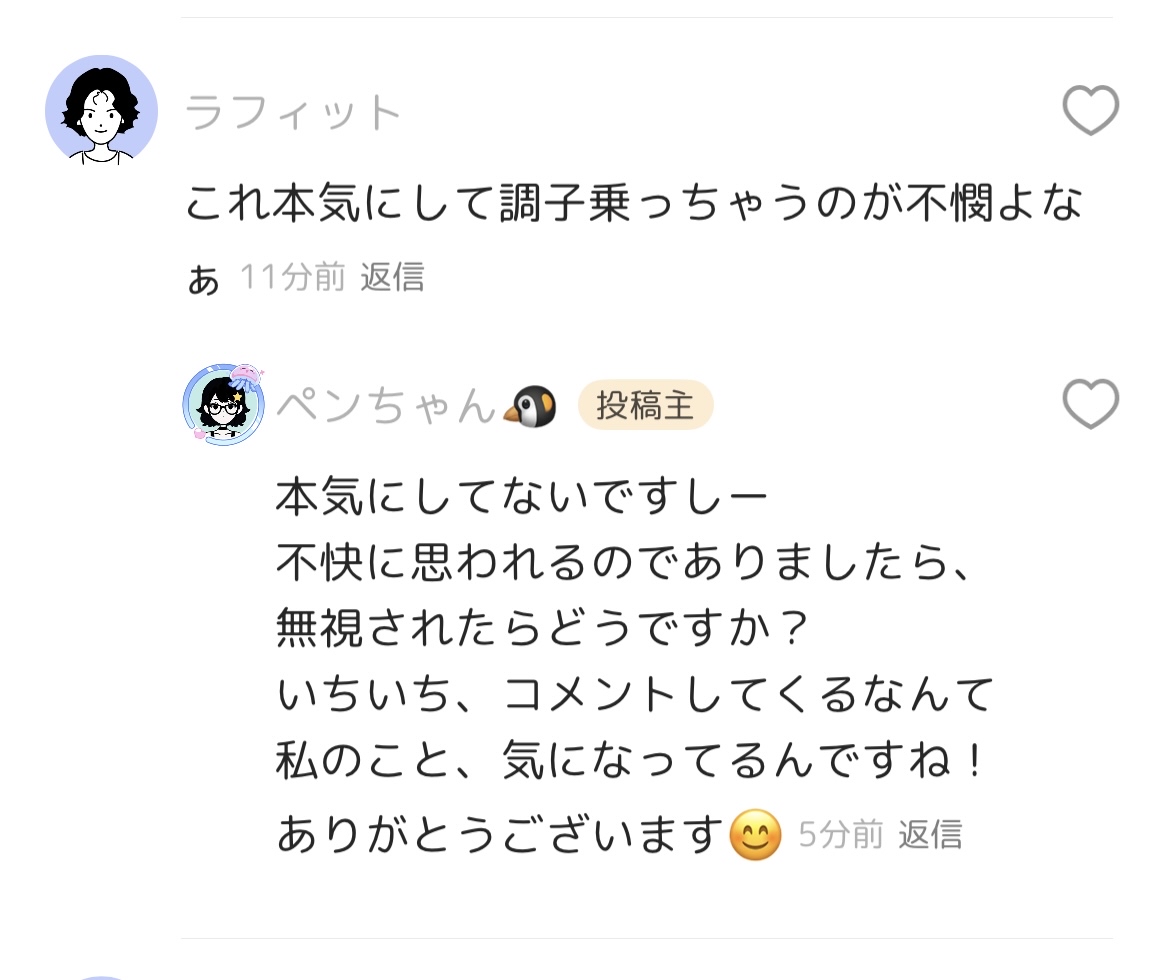
Task: Tap the text ありがとうございます
Action: [x=500, y=834]
